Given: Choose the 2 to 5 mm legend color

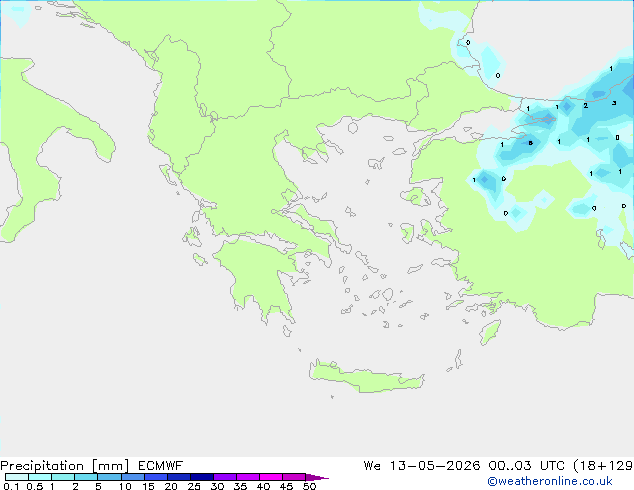Looking at the screenshot, I should pyautogui.click(x=86, y=477).
